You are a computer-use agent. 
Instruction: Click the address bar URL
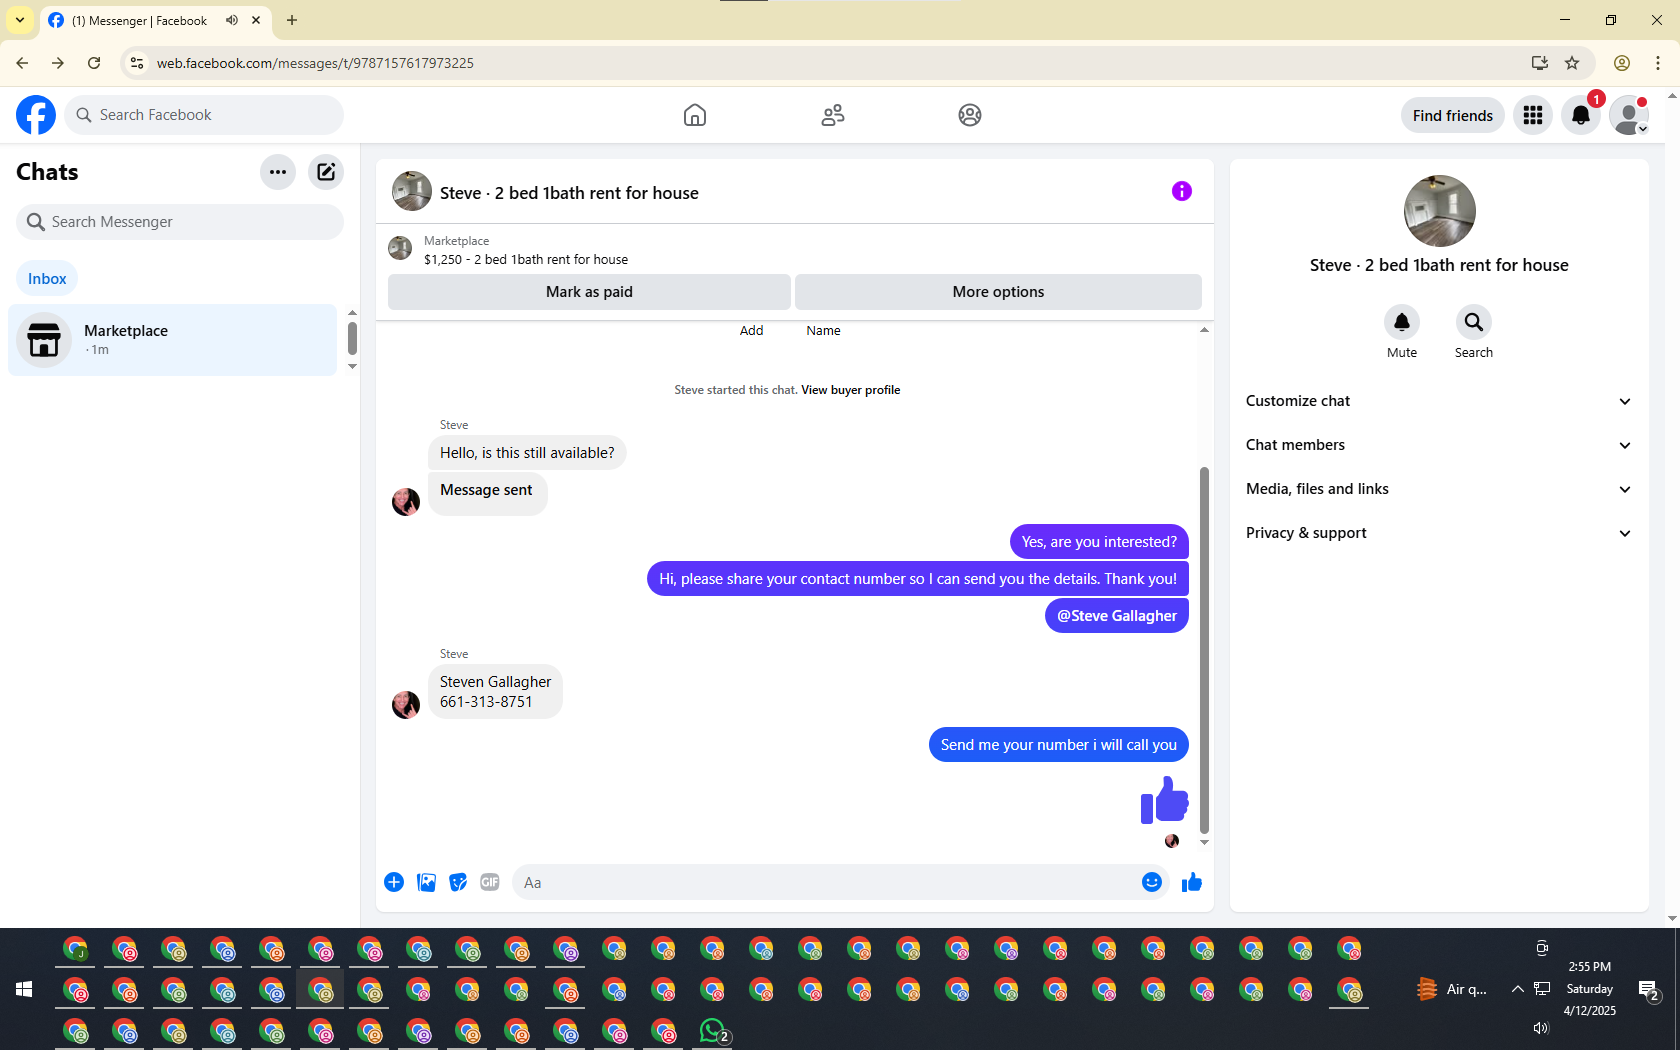coord(315,63)
